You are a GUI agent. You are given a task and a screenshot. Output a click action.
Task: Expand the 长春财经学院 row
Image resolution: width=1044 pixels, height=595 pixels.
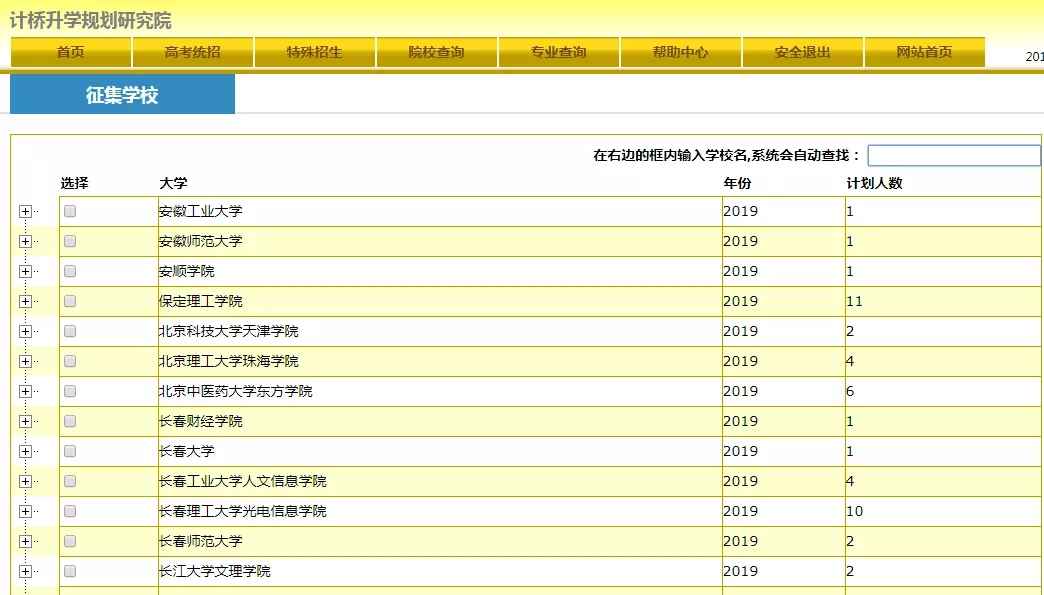[25, 421]
